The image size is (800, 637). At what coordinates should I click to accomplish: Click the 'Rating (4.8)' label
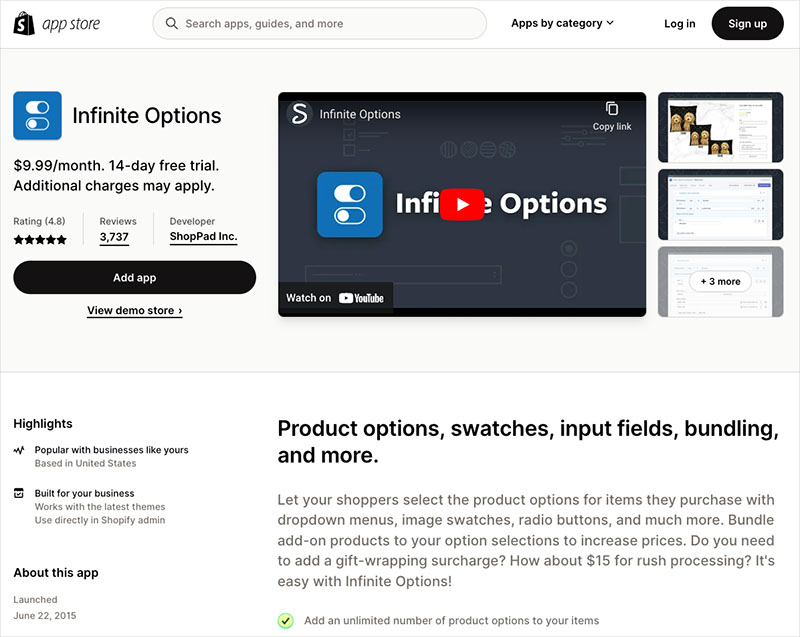coord(39,221)
